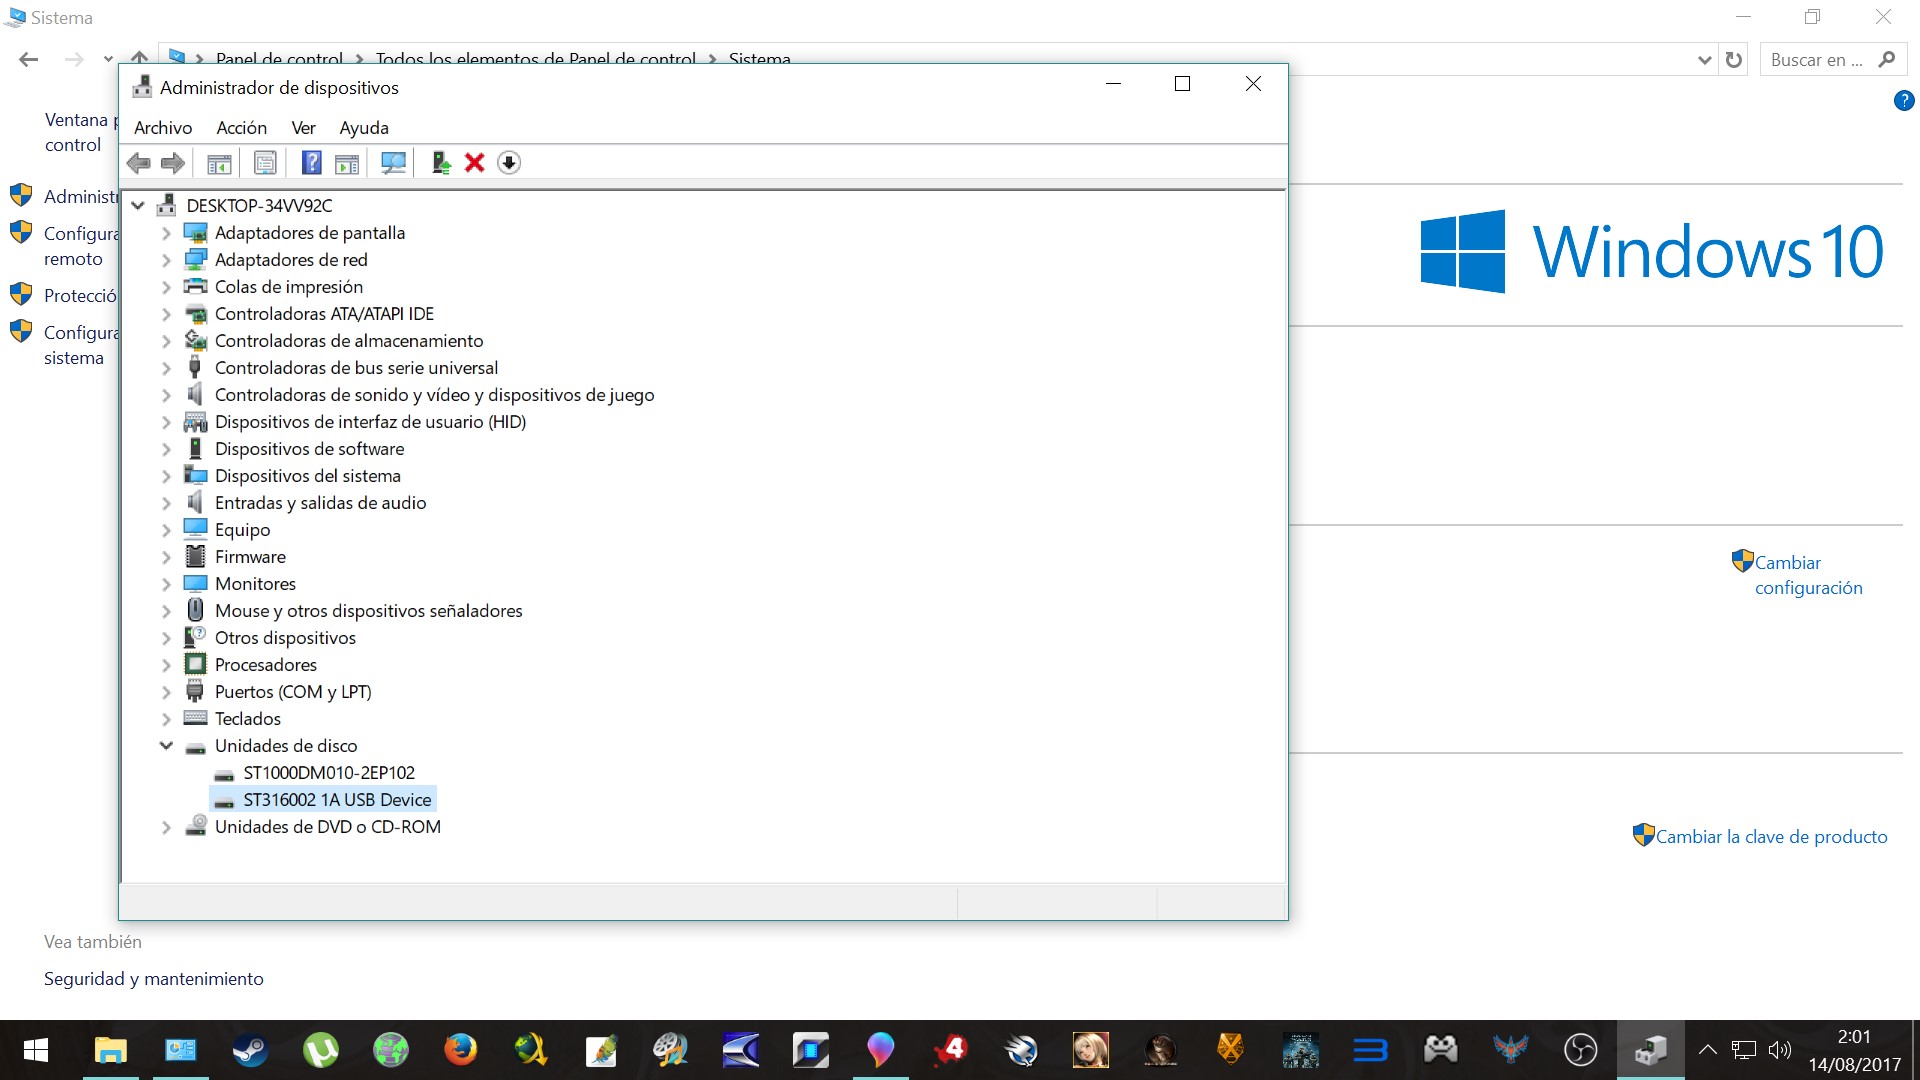Expand Controladoras de bus serie universal
1920x1080 pixels.
(x=166, y=368)
